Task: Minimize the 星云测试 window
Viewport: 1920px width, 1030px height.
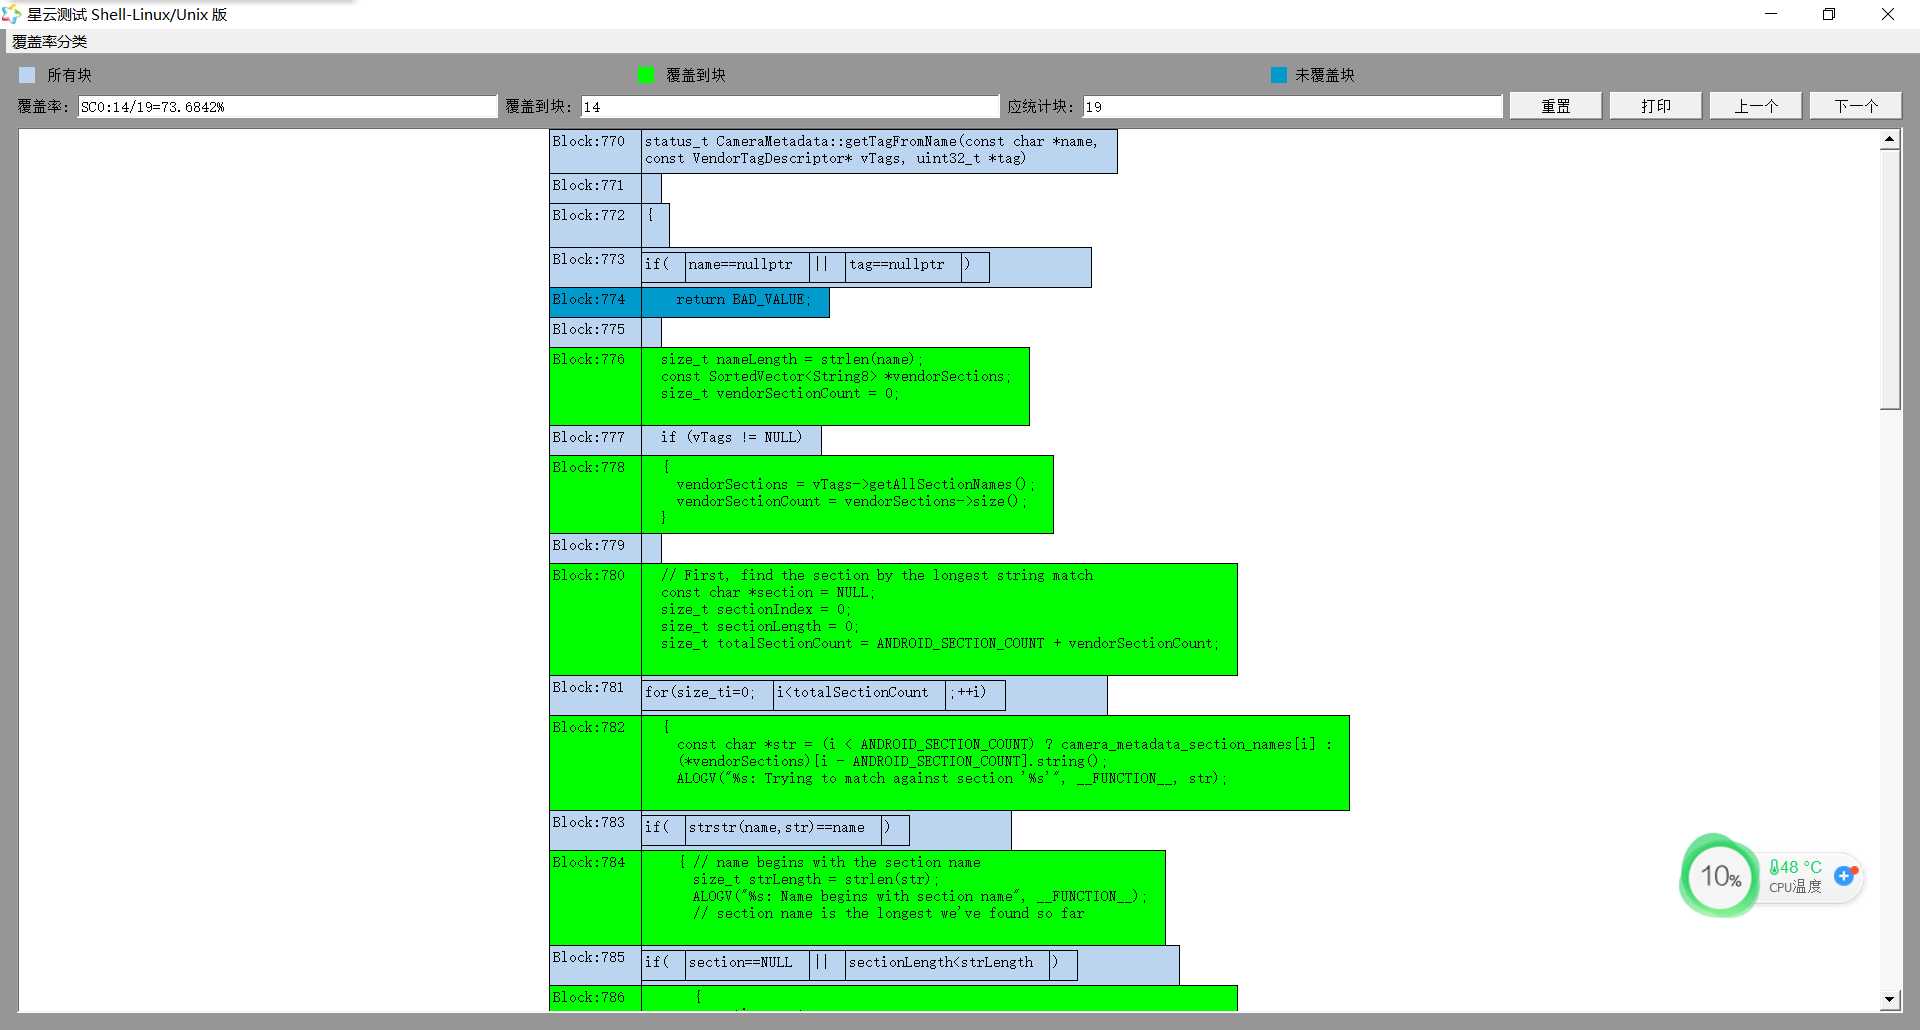Action: pos(1771,14)
